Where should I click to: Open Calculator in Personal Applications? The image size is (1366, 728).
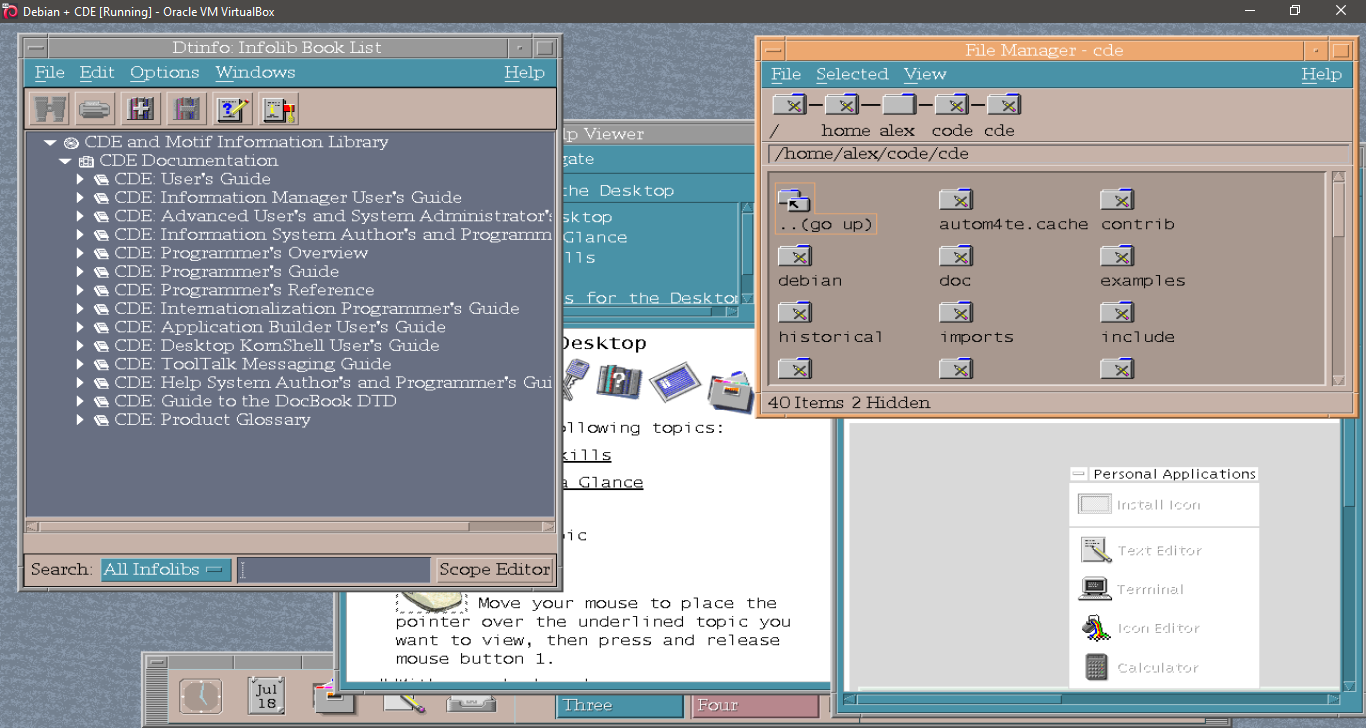1096,667
